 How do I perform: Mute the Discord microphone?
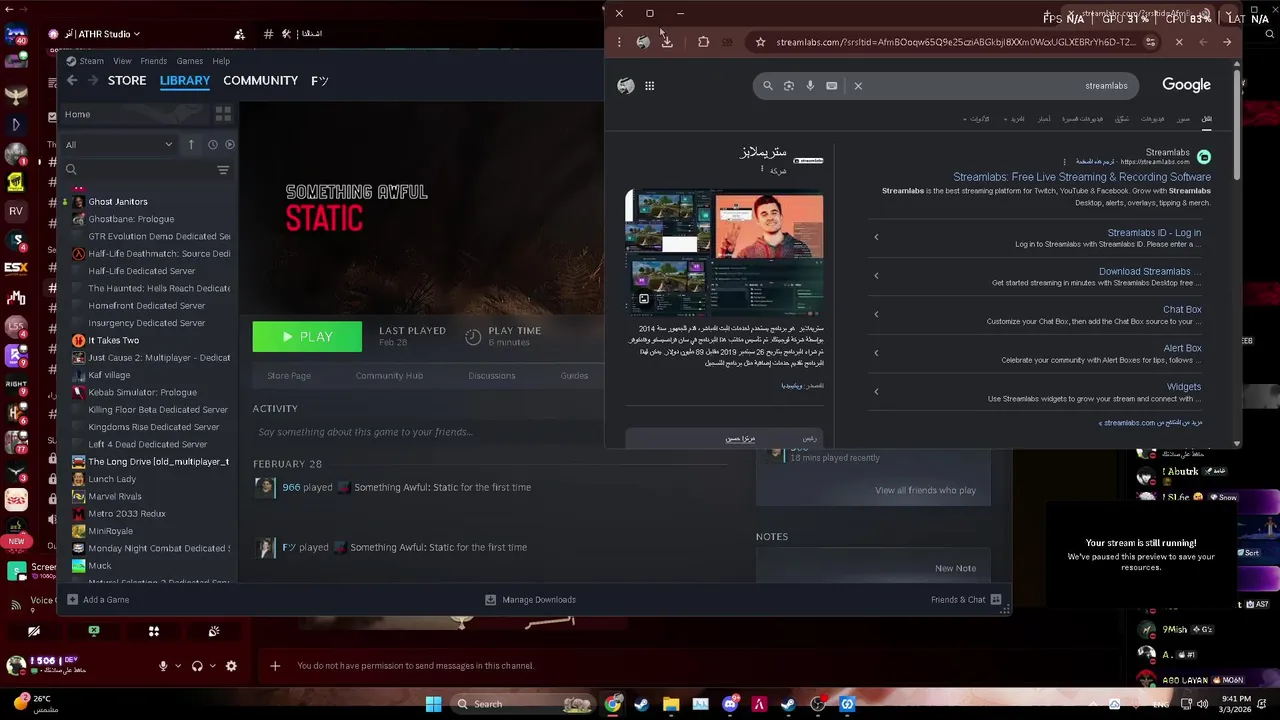(x=163, y=666)
